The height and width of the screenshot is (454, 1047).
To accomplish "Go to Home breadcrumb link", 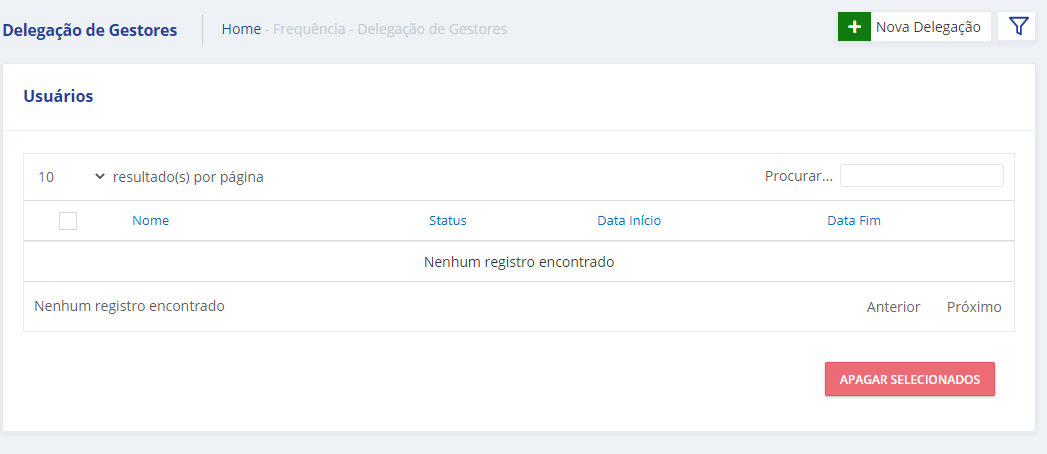I will point(241,29).
